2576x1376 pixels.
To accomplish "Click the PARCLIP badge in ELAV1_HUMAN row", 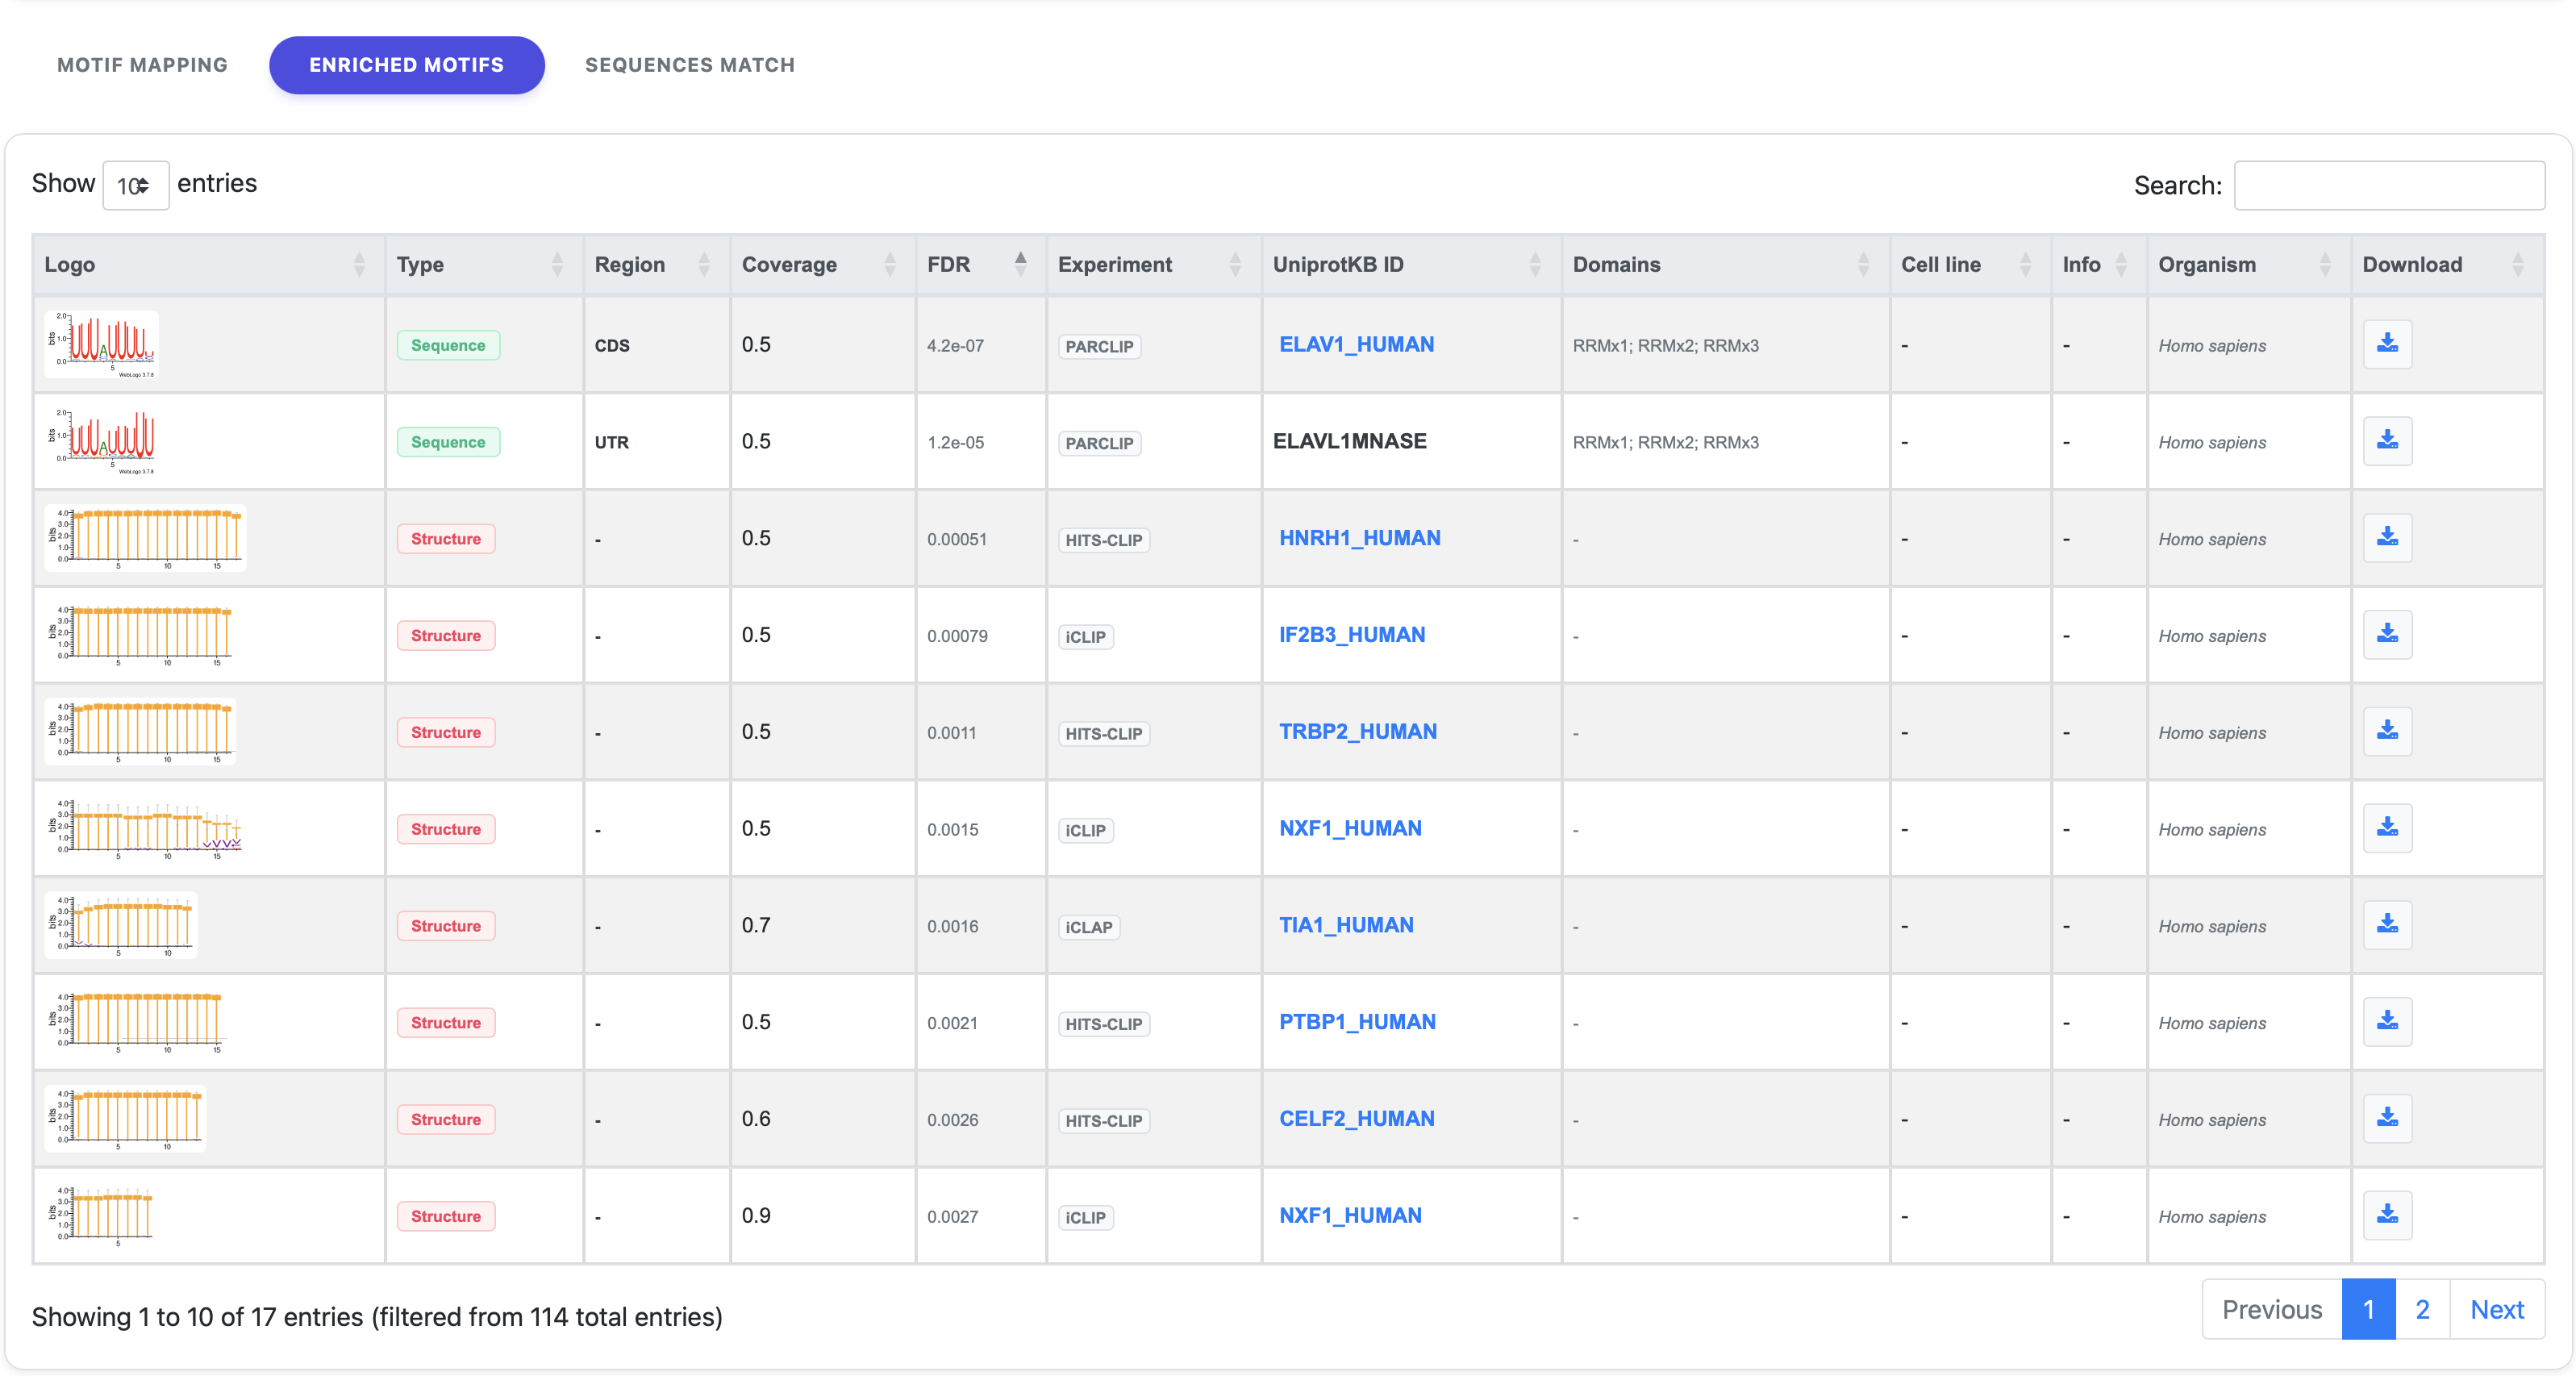I will (x=1099, y=346).
